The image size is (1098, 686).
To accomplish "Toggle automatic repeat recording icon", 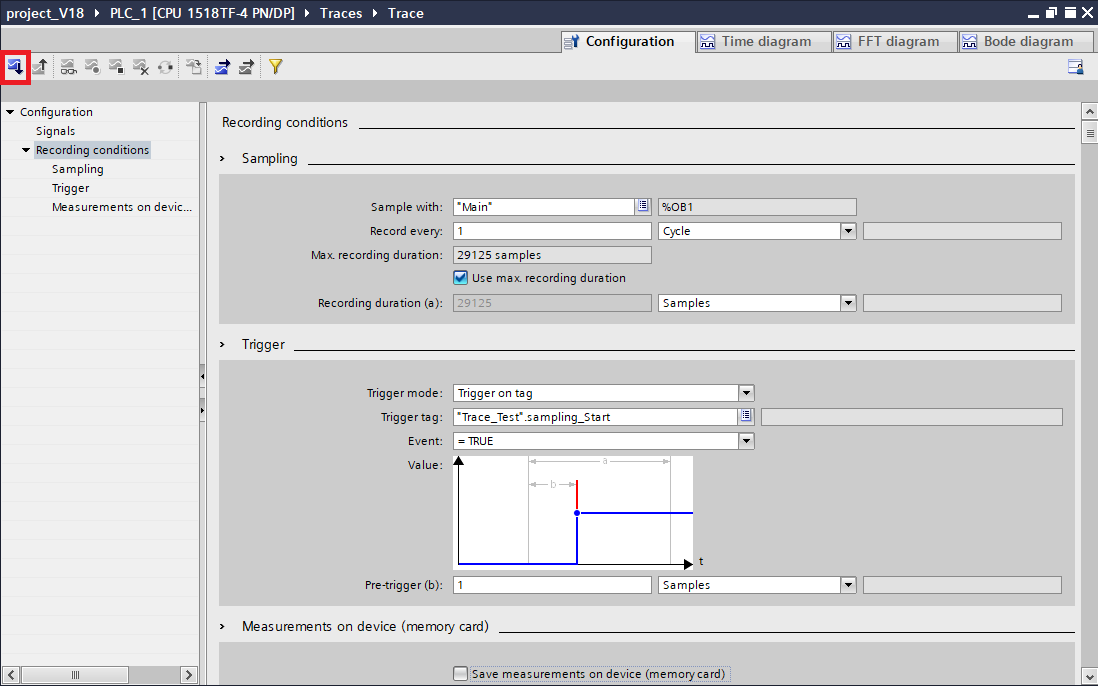I will pos(165,67).
